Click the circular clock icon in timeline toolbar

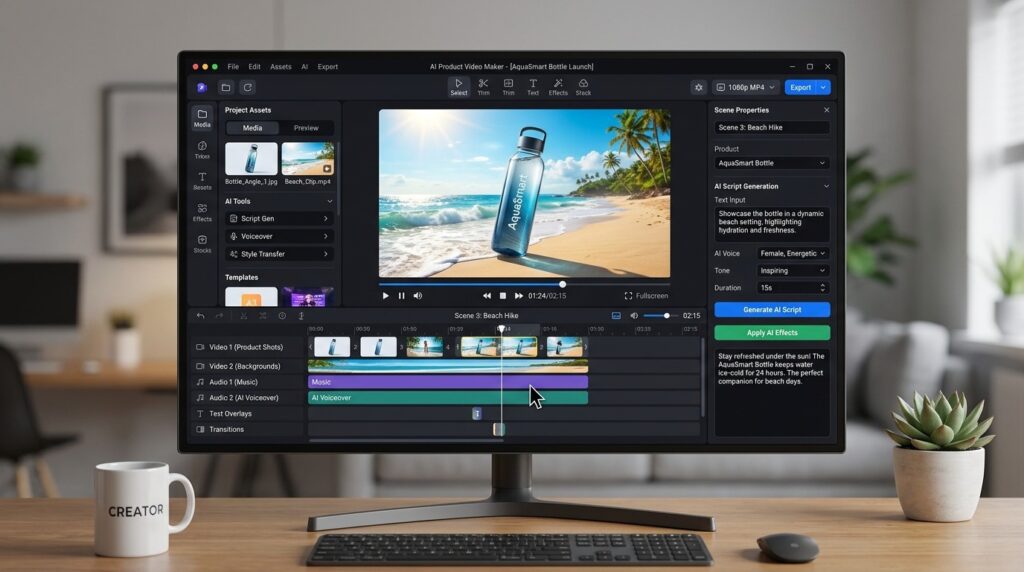[x=282, y=316]
